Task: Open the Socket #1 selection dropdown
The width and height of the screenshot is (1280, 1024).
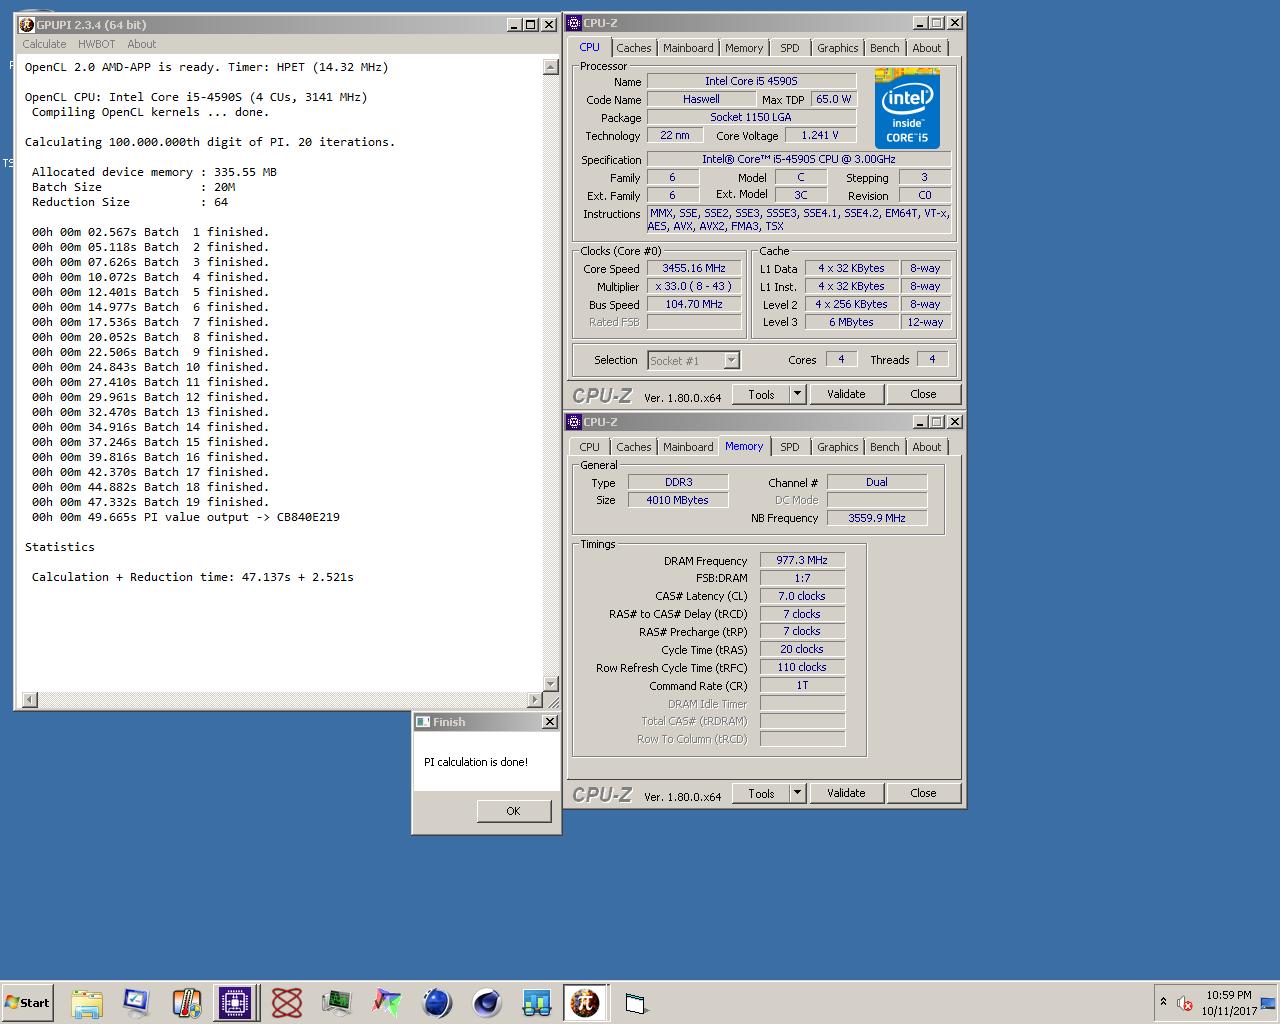Action: [x=693, y=360]
